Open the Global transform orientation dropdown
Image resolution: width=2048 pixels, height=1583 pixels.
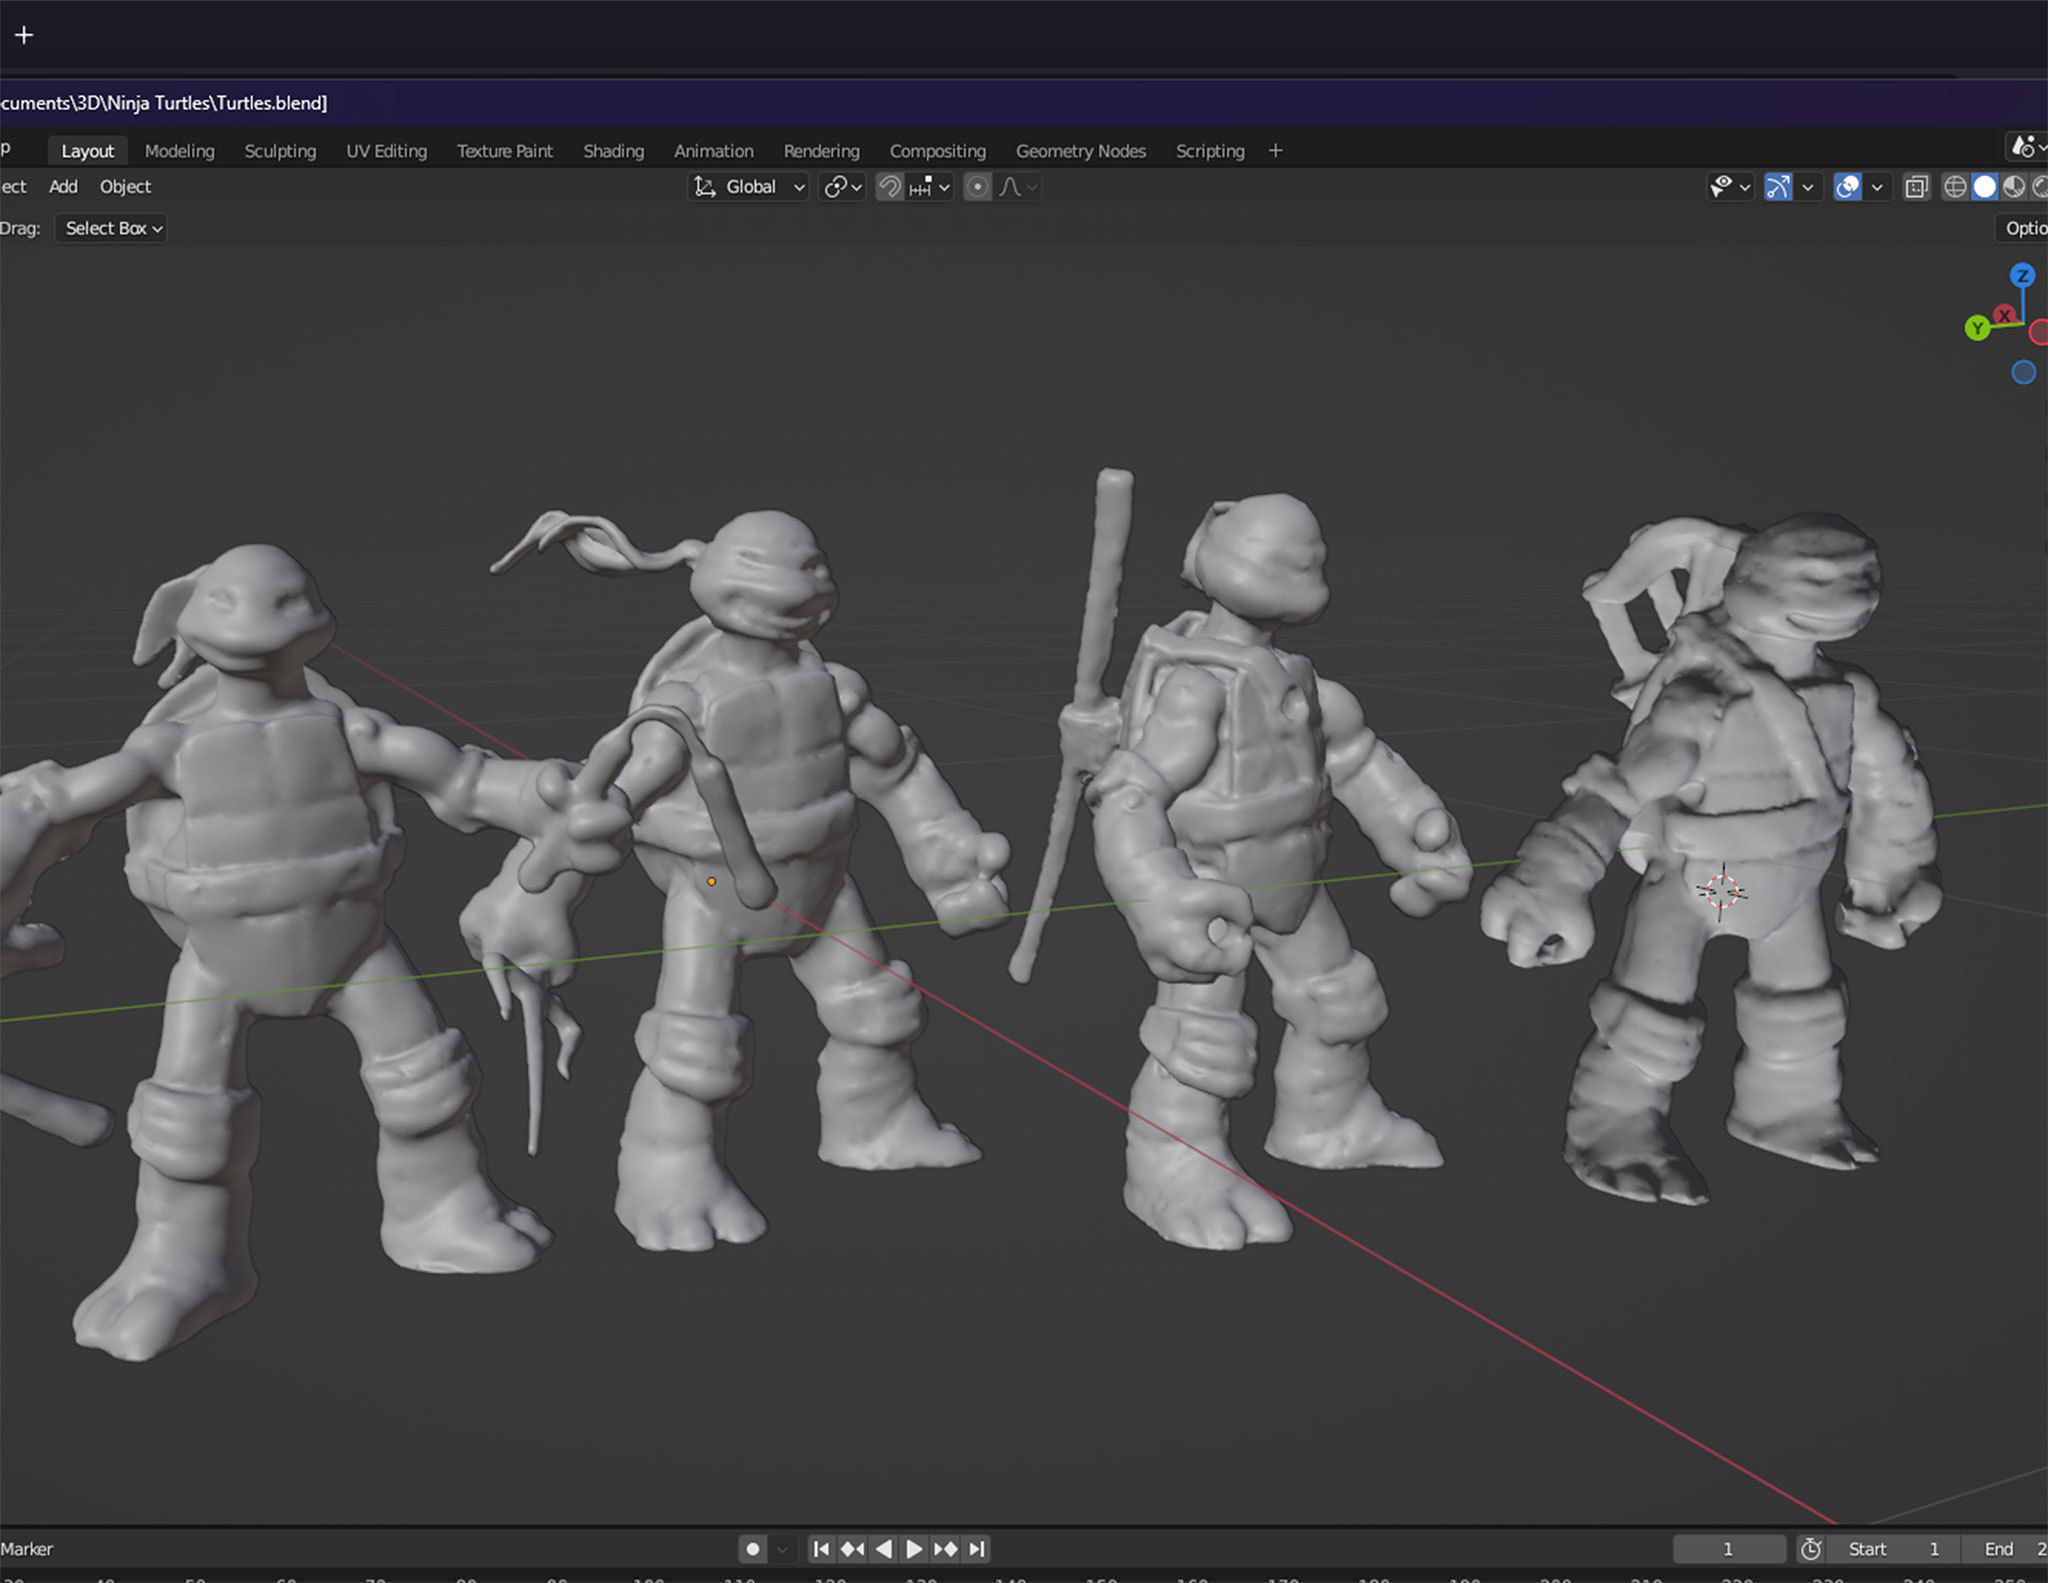tap(750, 187)
